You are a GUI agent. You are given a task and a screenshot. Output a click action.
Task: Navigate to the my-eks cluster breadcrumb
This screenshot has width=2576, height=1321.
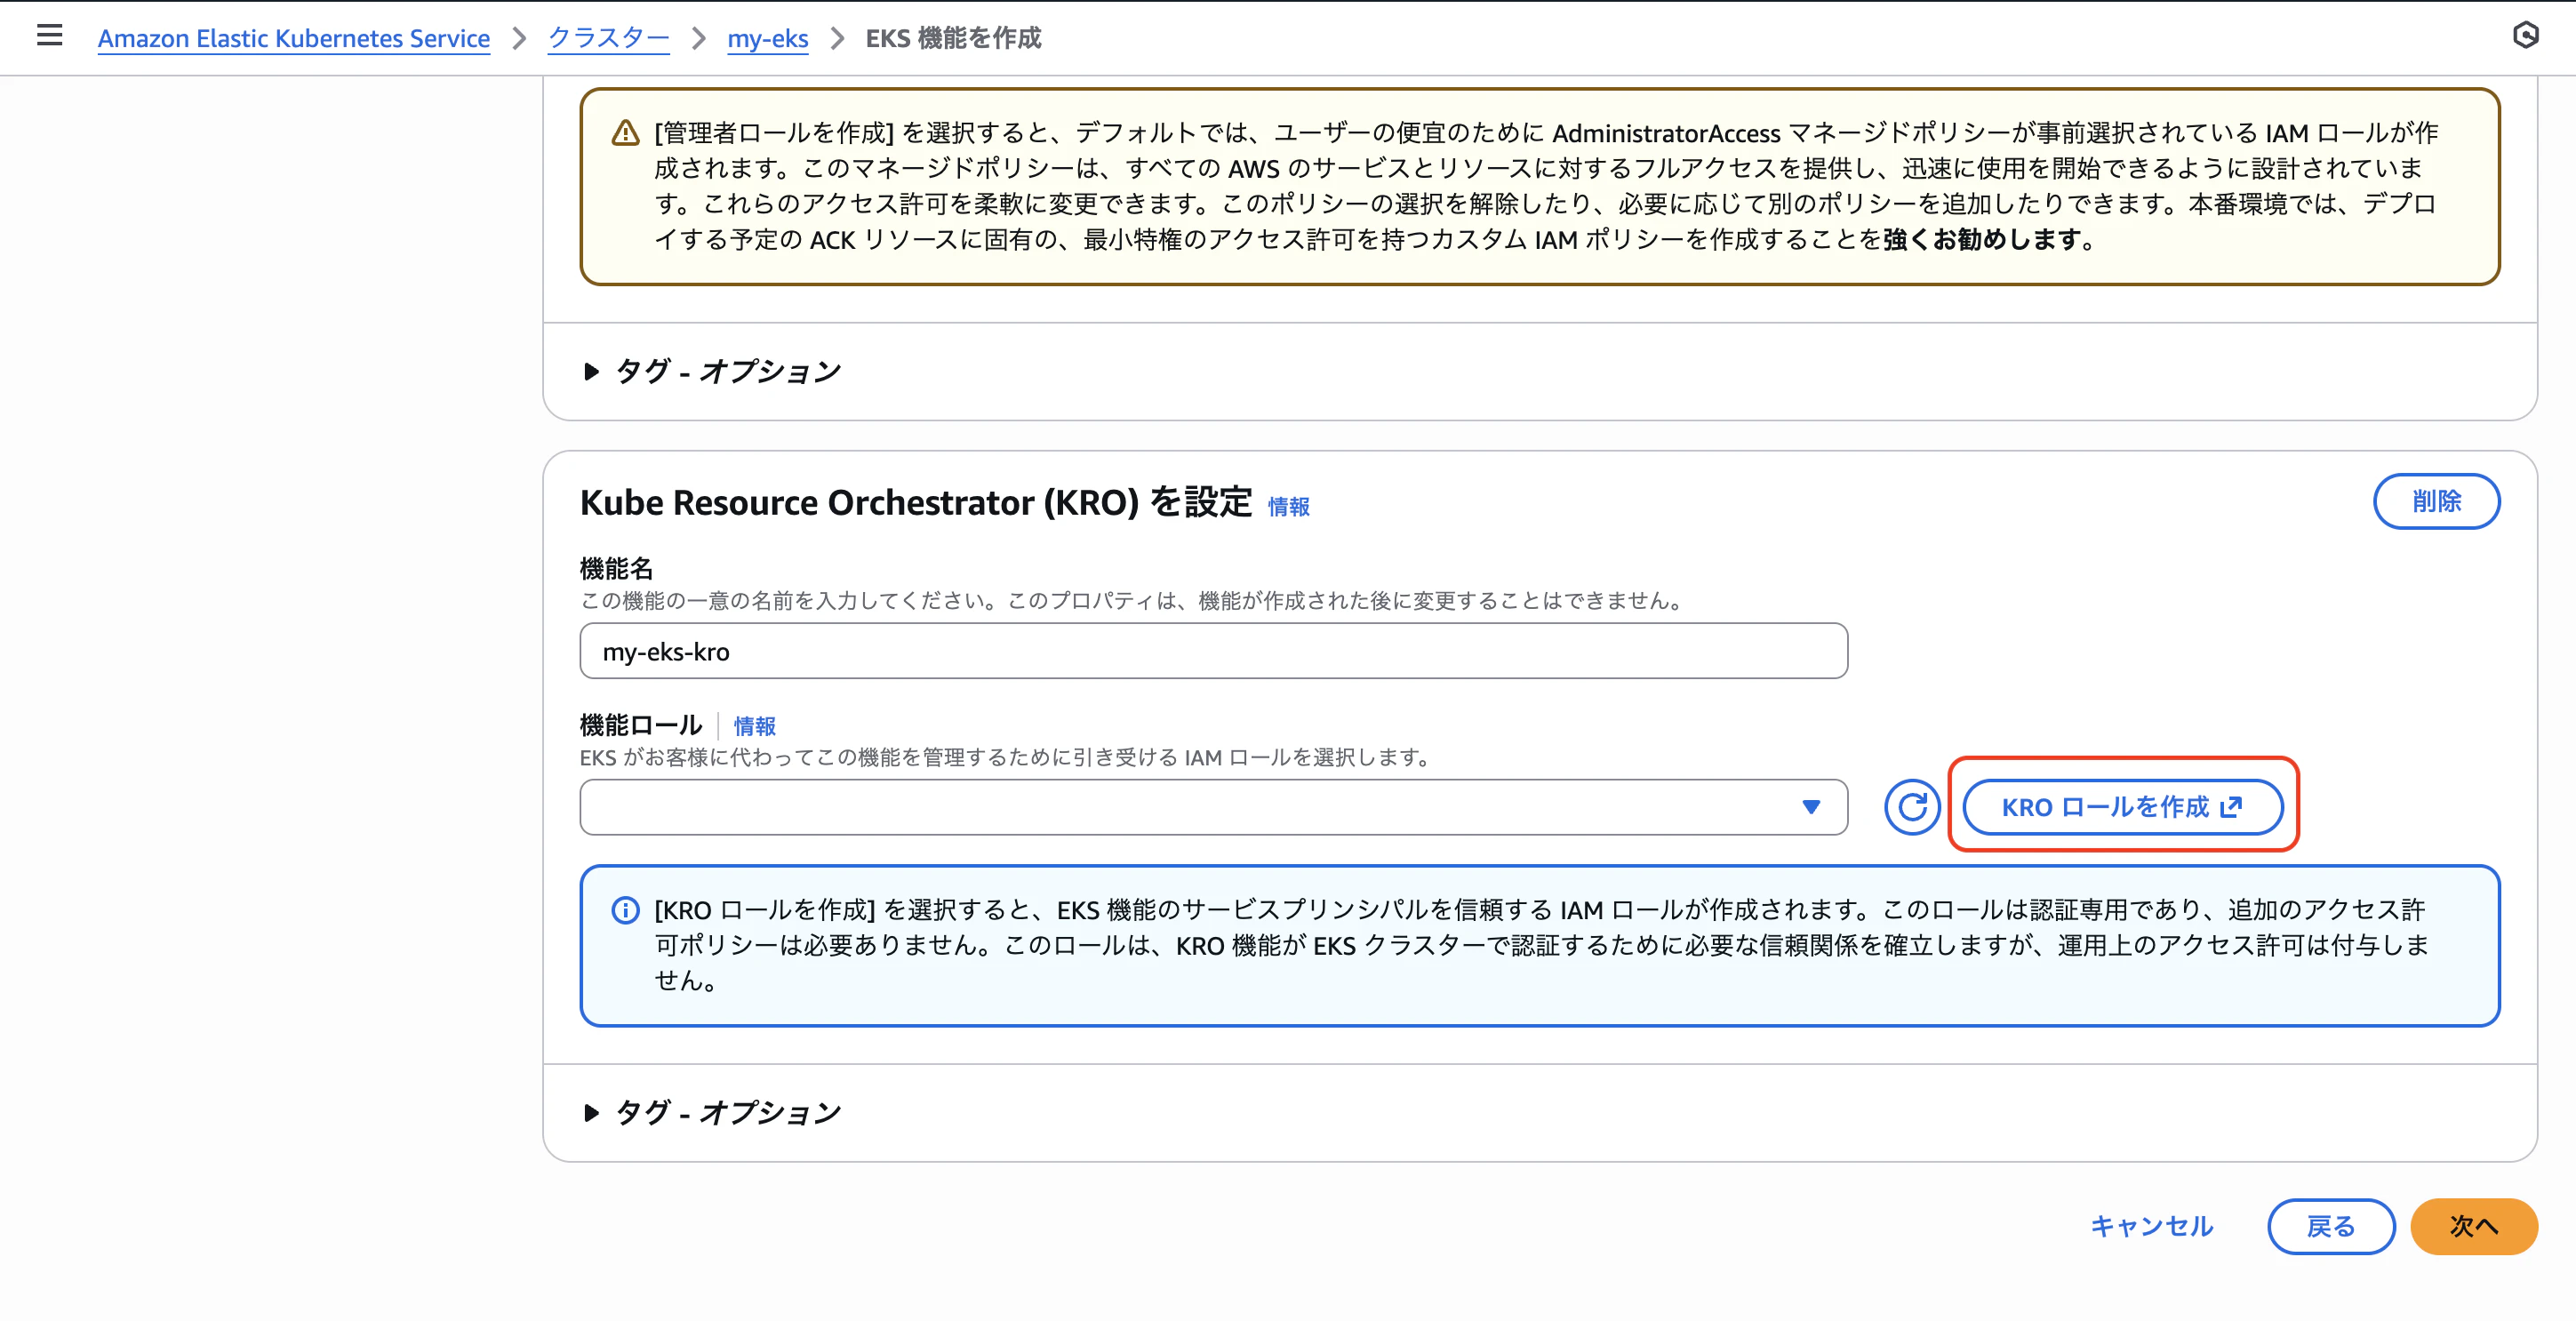[767, 38]
